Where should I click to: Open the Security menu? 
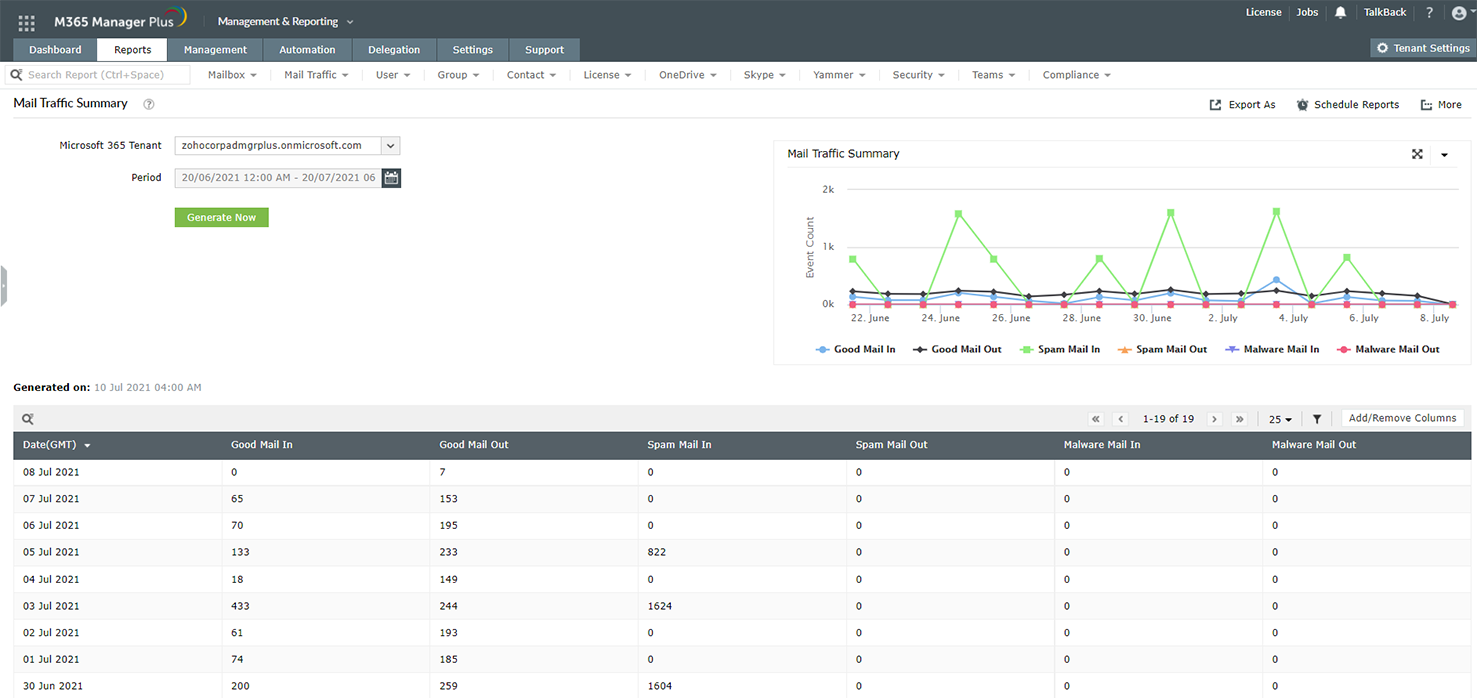click(916, 74)
